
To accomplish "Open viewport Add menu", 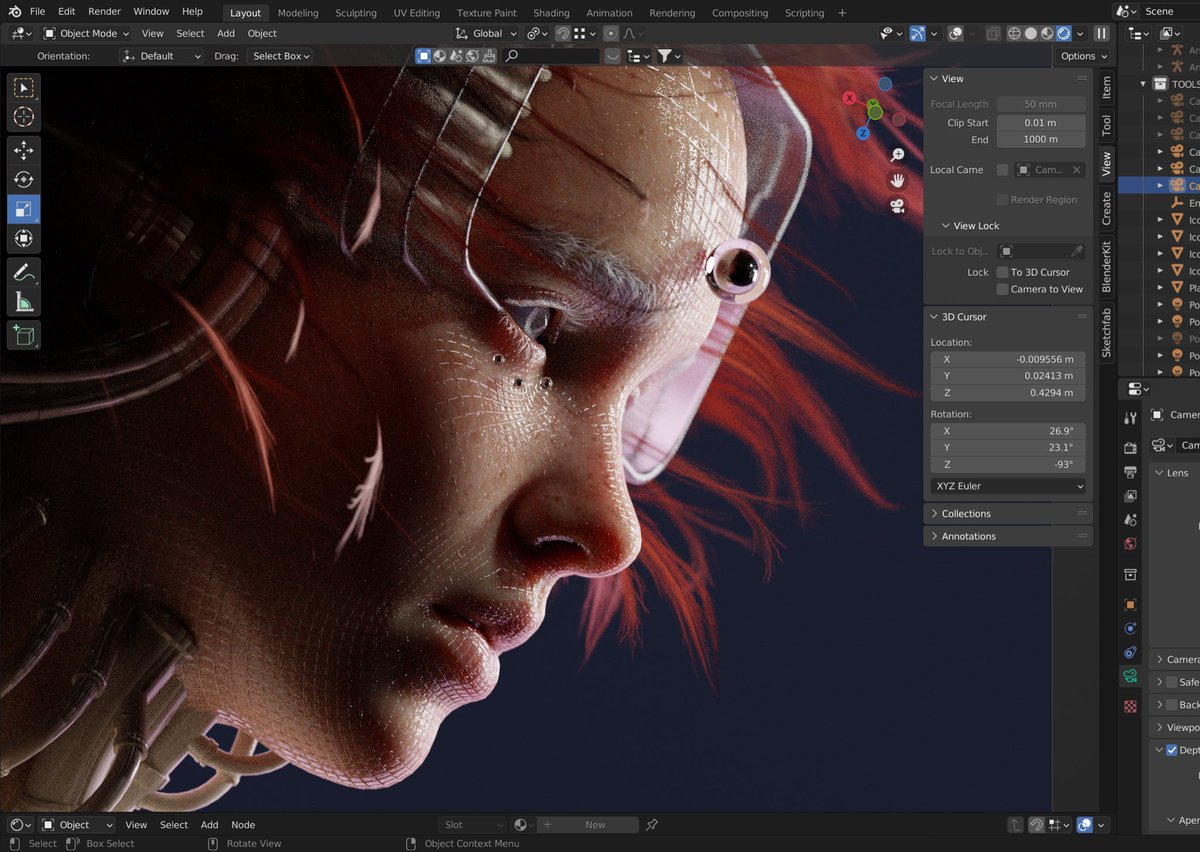I will click(x=226, y=33).
